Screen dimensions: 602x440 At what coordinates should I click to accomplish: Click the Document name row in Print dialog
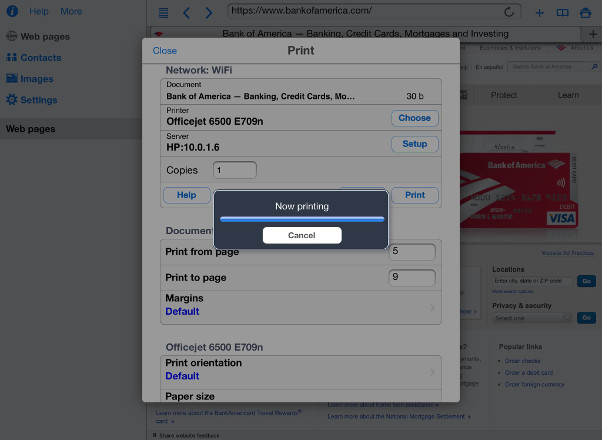point(301,92)
